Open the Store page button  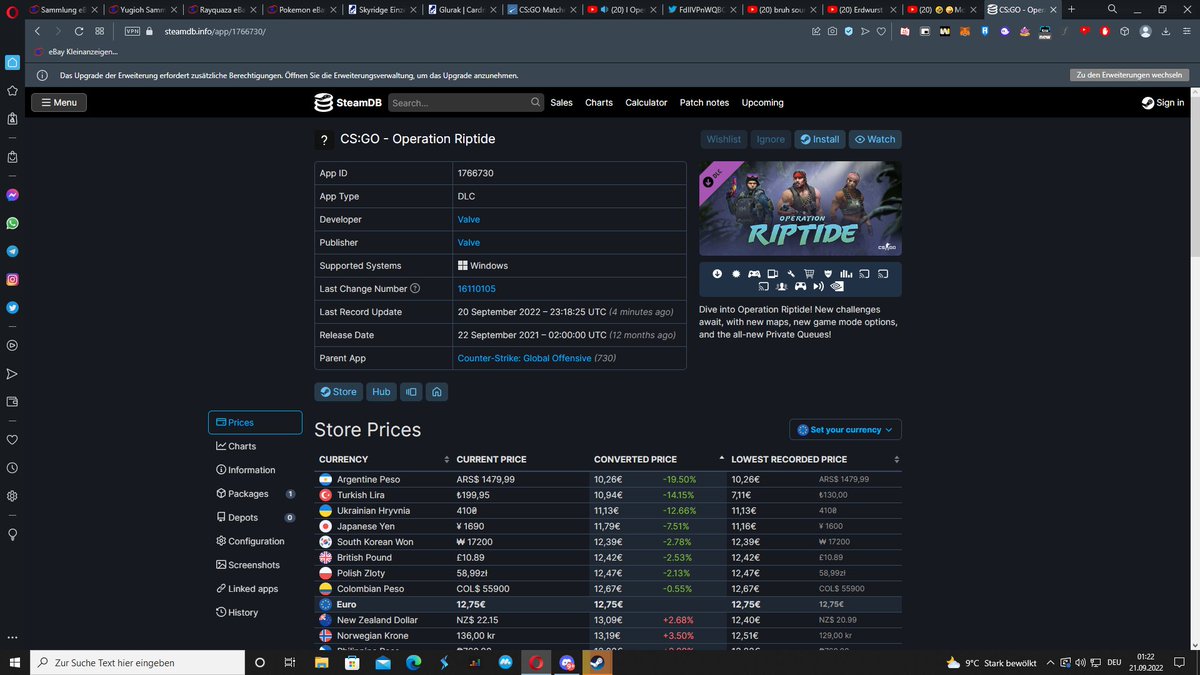point(338,392)
